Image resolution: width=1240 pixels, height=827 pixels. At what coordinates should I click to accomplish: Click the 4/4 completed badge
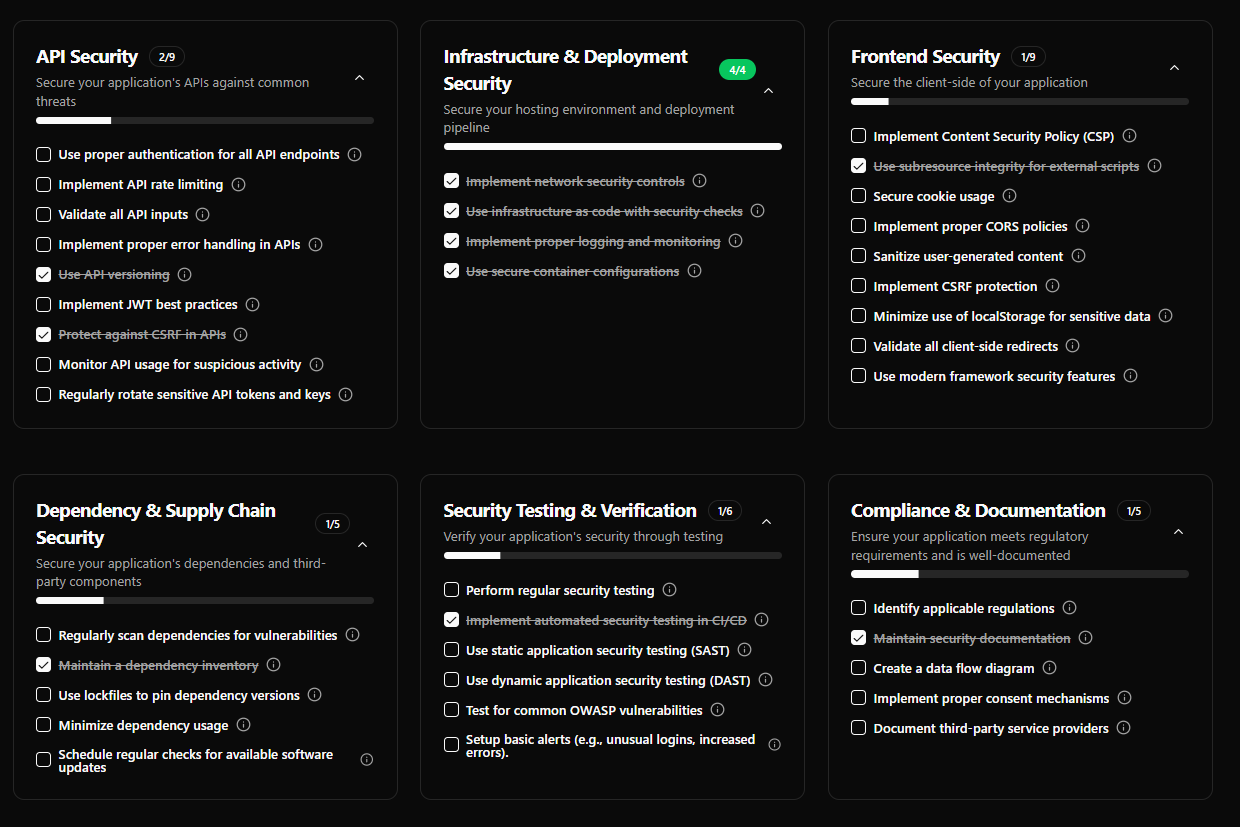pos(738,70)
